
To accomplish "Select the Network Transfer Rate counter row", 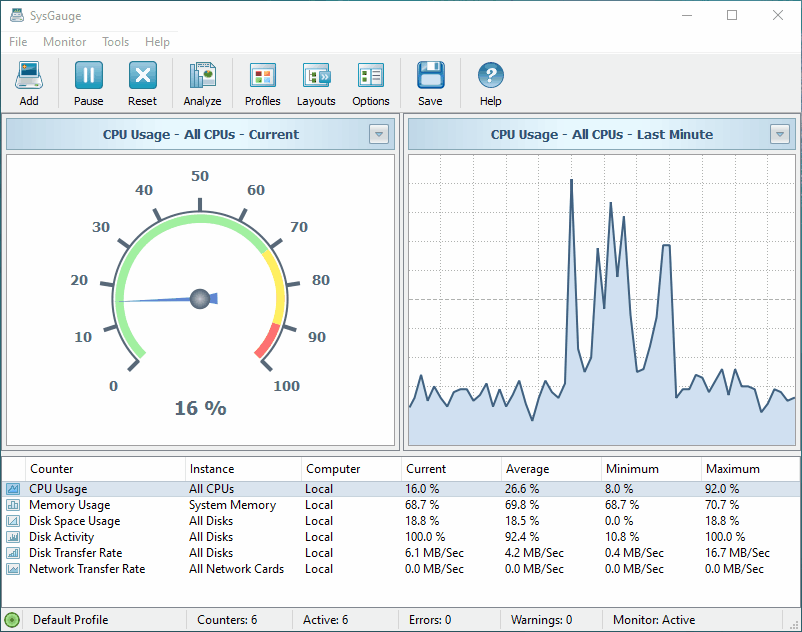I will coord(401,569).
